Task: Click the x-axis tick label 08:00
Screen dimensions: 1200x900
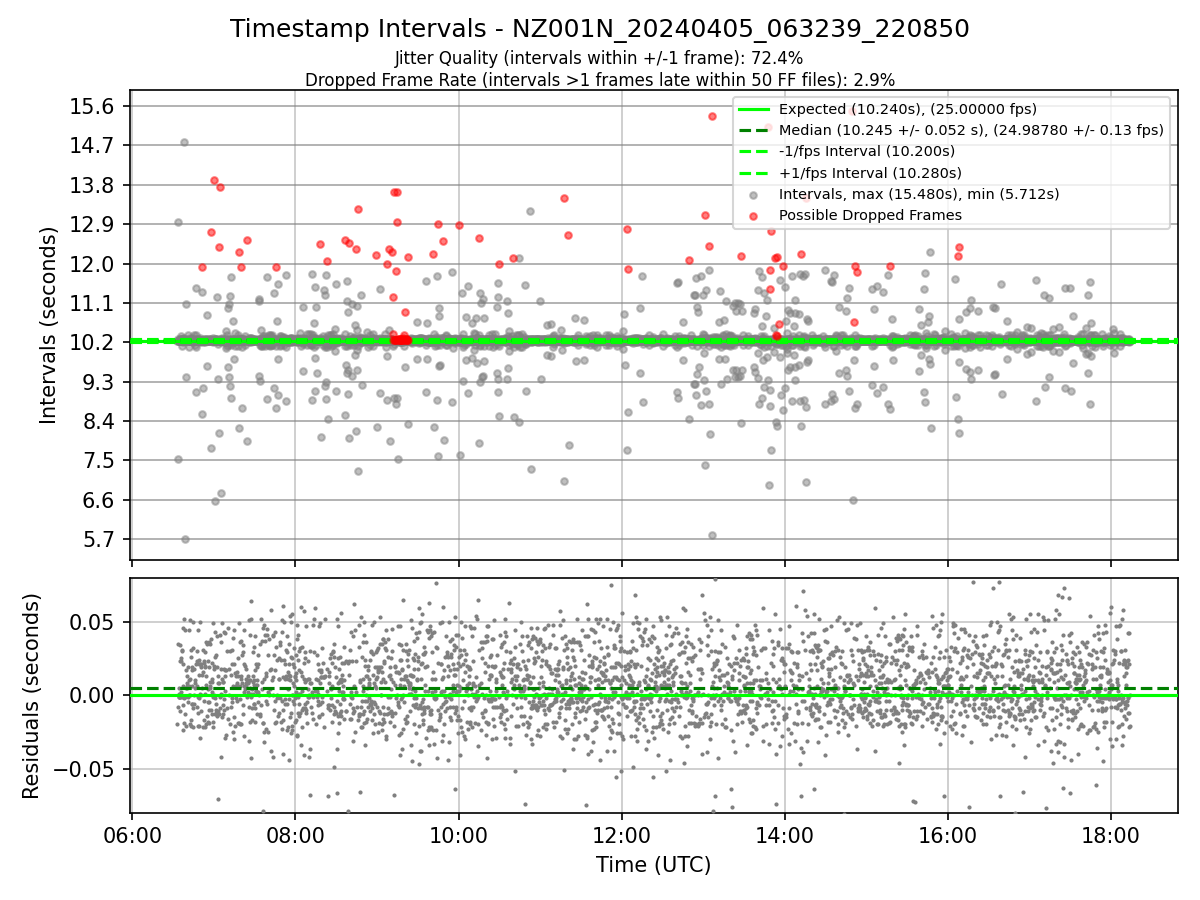Action: tap(295, 836)
